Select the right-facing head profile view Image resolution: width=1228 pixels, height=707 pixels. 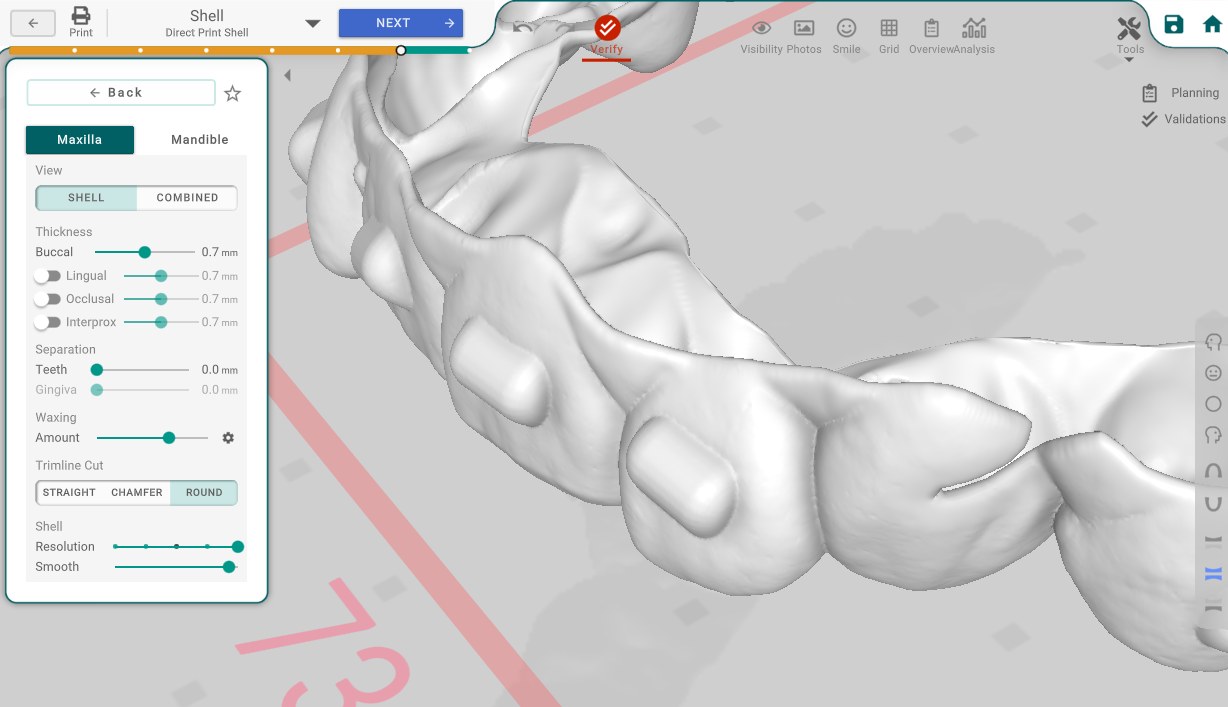(x=1213, y=435)
